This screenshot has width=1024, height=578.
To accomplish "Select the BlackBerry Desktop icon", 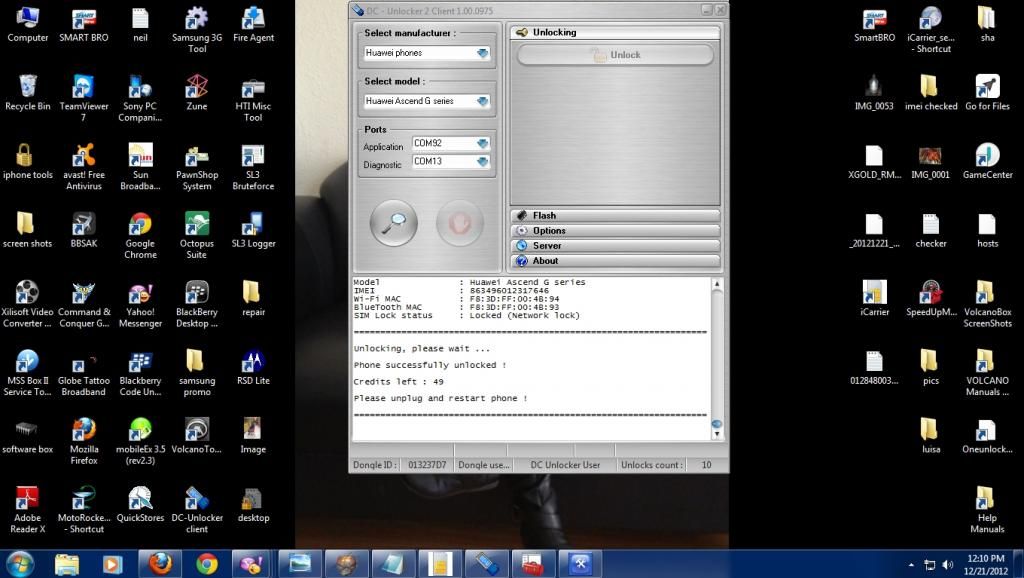I will pos(197,304).
